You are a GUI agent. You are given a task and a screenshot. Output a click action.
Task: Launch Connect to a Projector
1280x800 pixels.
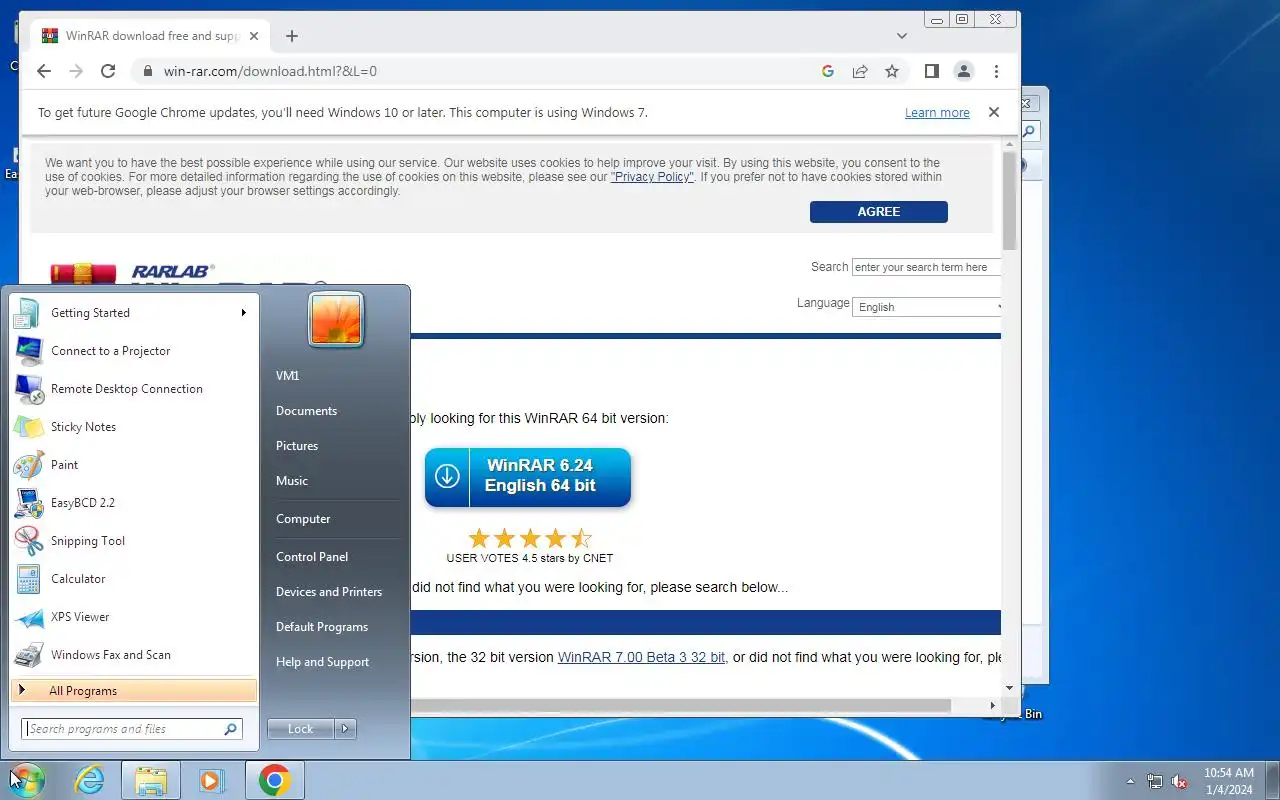click(x=133, y=351)
